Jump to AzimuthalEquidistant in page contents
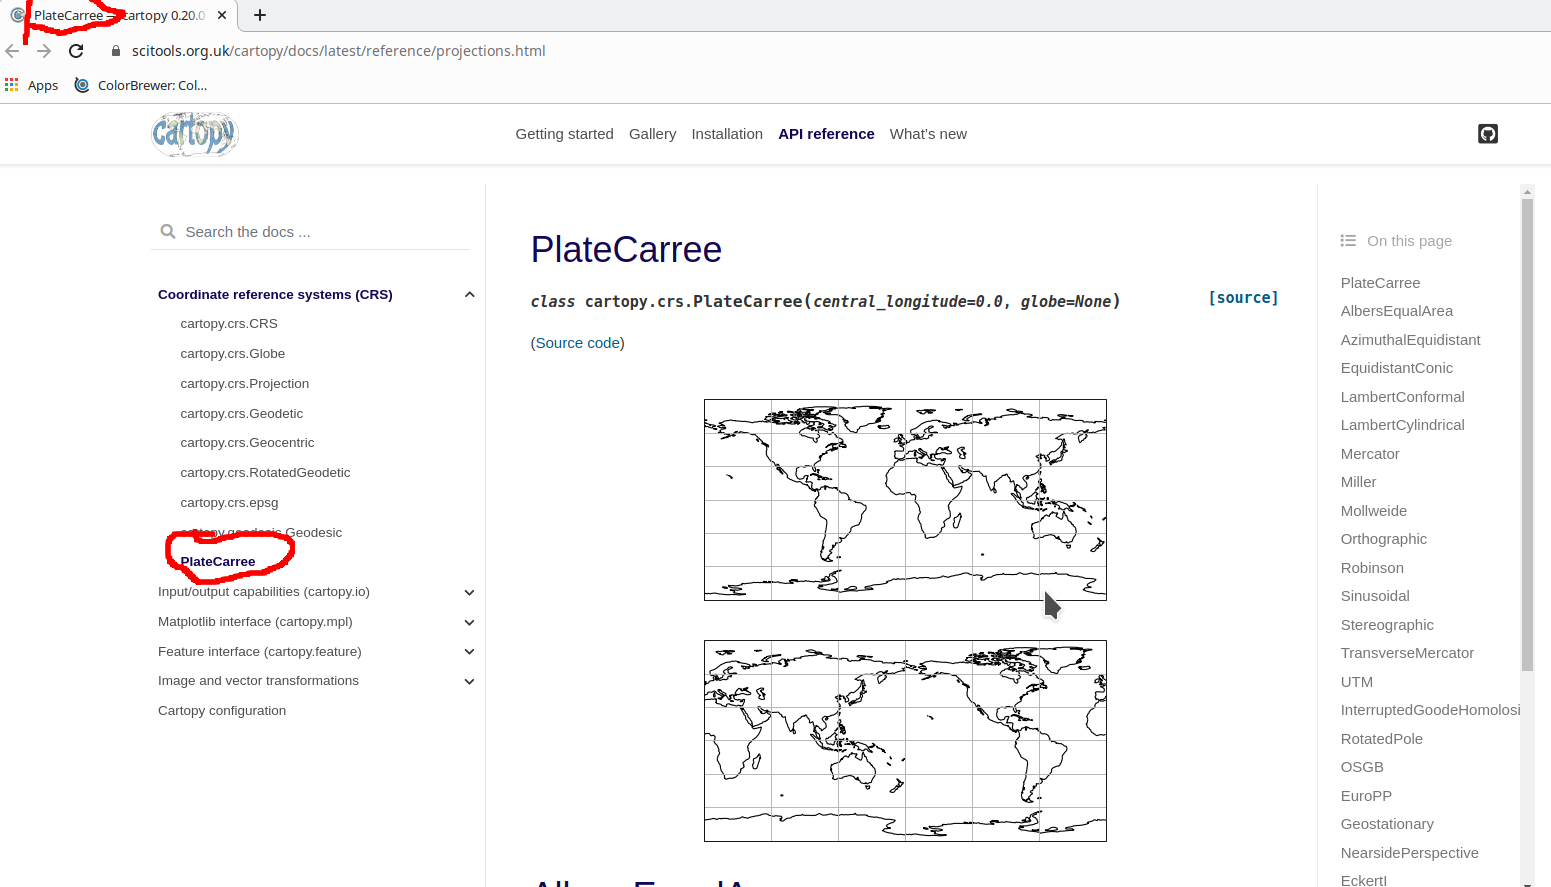Screen dimensions: 1551x887 click(1410, 340)
